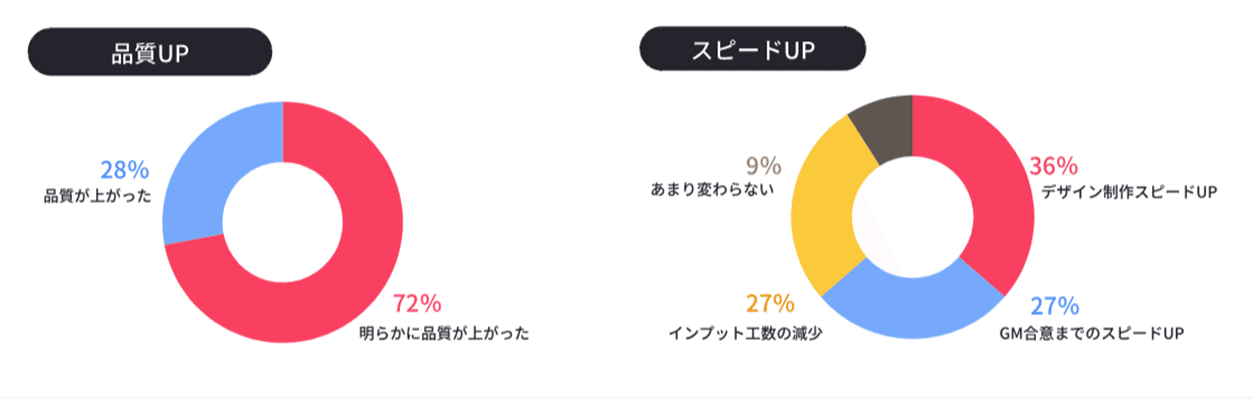This screenshot has width=1253, height=399.
Task: Click the デザイン制作スピードUP label
Action: click(x=1128, y=193)
